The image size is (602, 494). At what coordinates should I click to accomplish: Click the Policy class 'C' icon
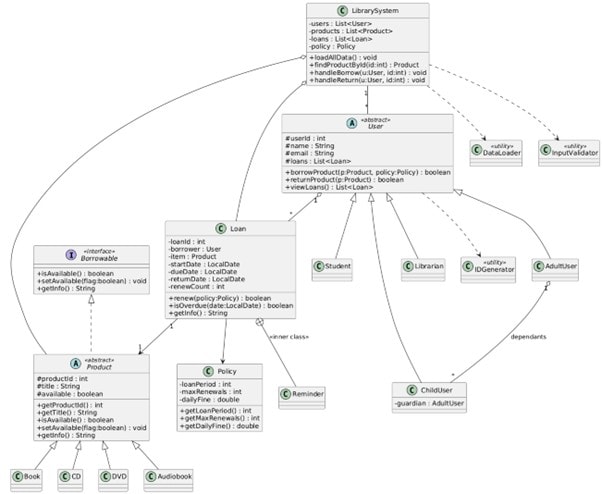(x=207, y=372)
